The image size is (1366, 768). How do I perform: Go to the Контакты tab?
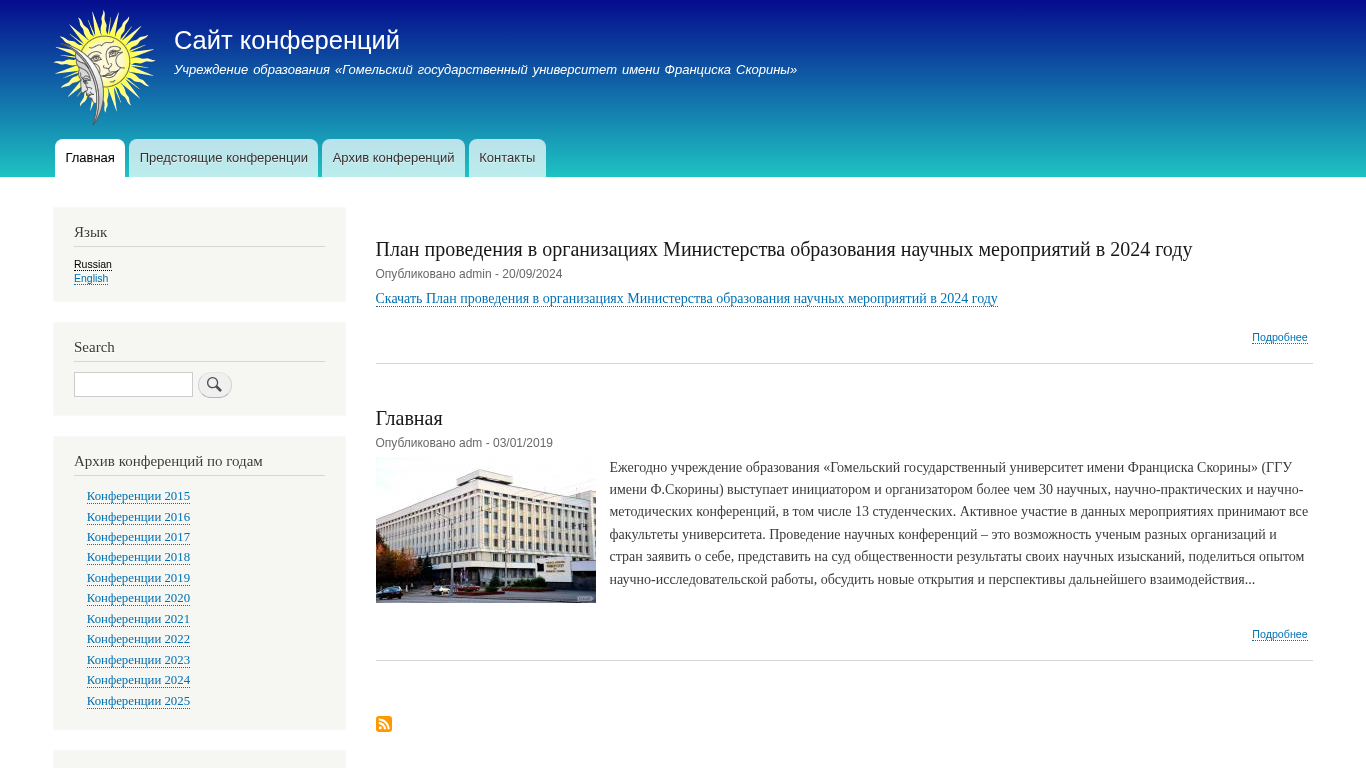[x=507, y=158]
